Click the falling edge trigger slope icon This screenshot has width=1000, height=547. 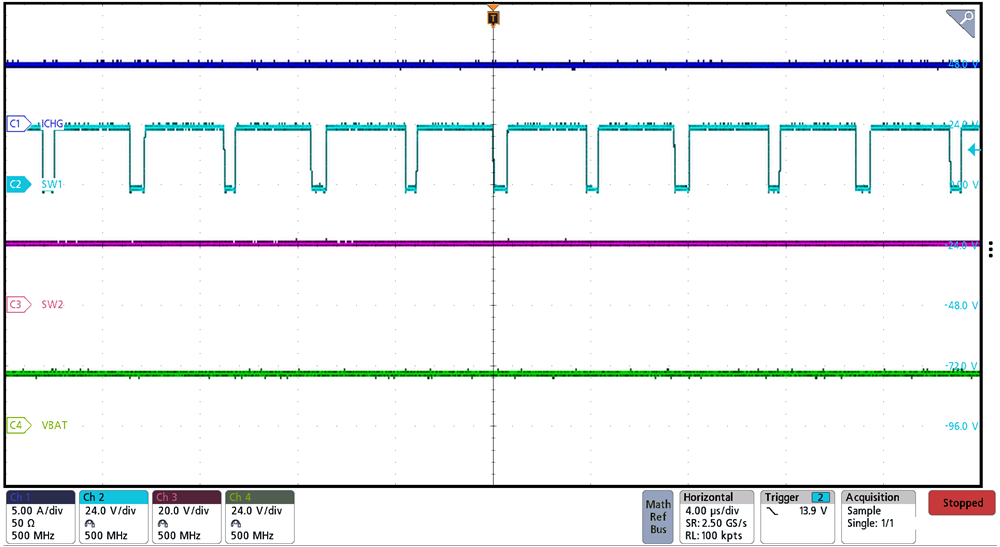(772, 511)
